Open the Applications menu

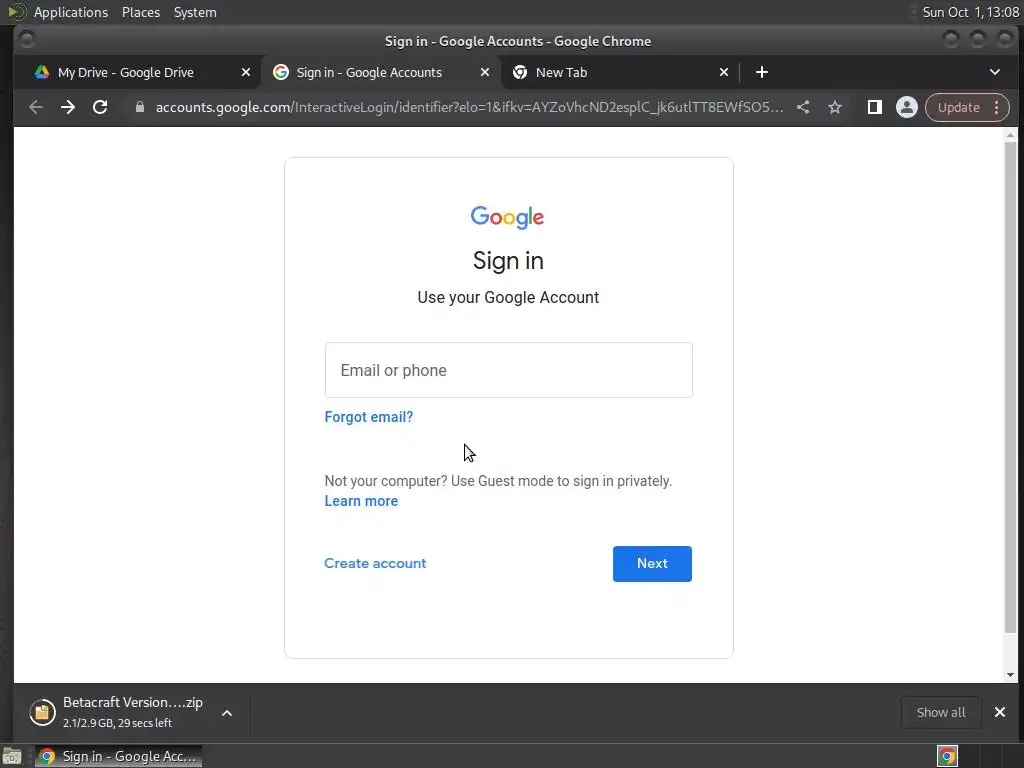pyautogui.click(x=71, y=12)
